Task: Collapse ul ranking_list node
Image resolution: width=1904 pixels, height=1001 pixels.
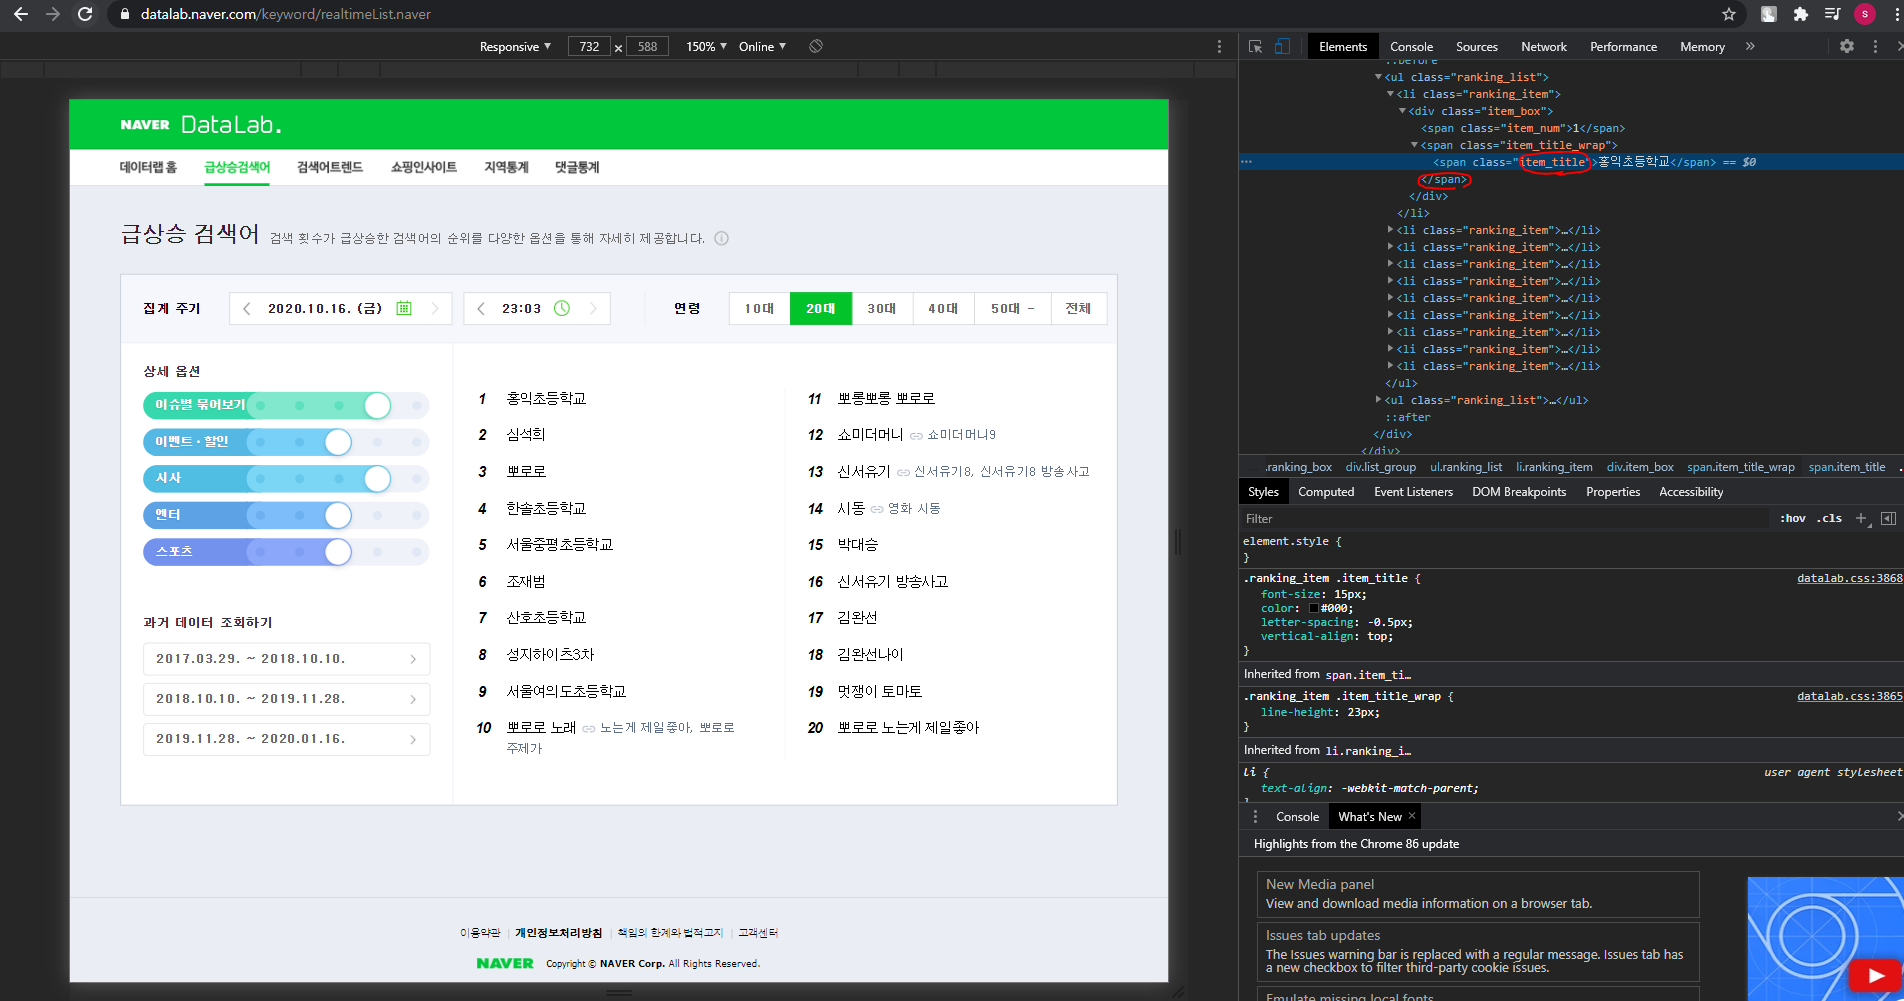Action: point(1378,77)
